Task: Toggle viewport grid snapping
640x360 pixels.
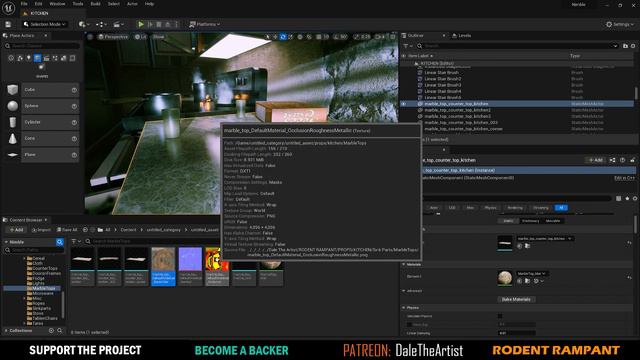Action: (x=319, y=37)
